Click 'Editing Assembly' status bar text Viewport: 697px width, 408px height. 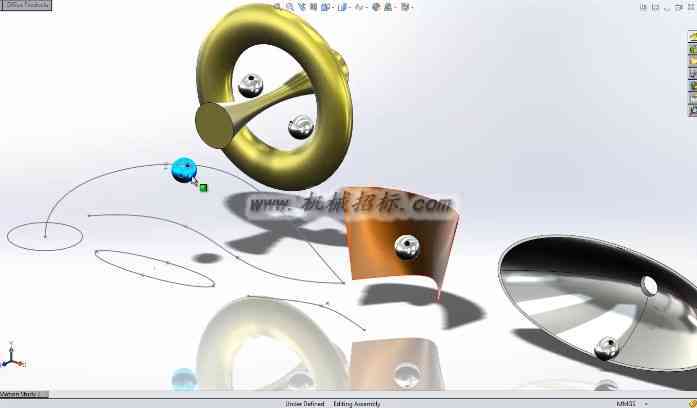pyautogui.click(x=357, y=404)
